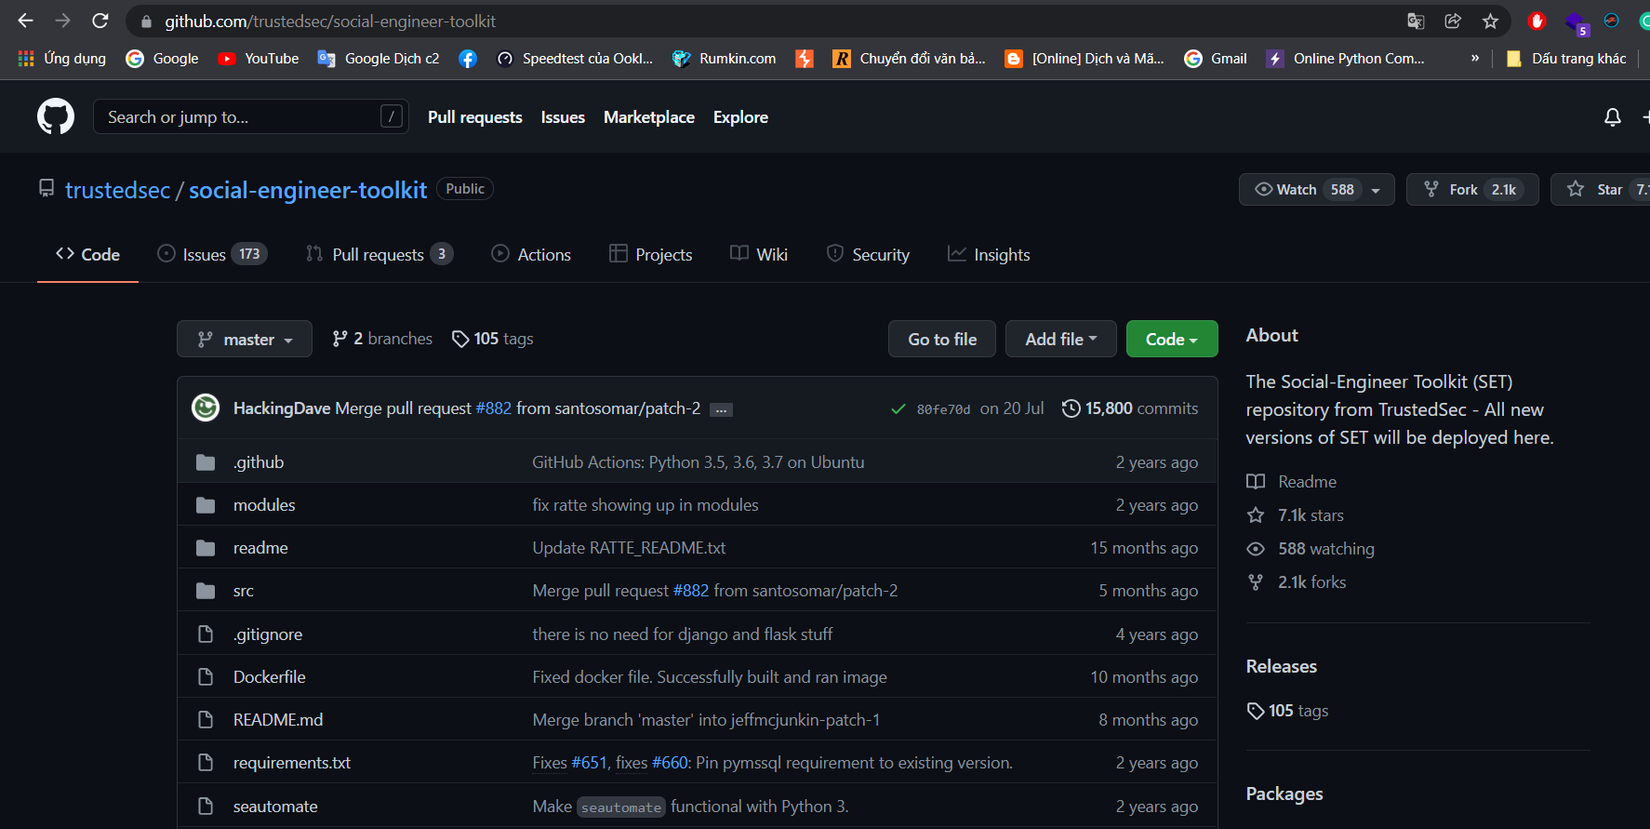
Task: Fork the repository with the Fork button
Action: point(1473,190)
